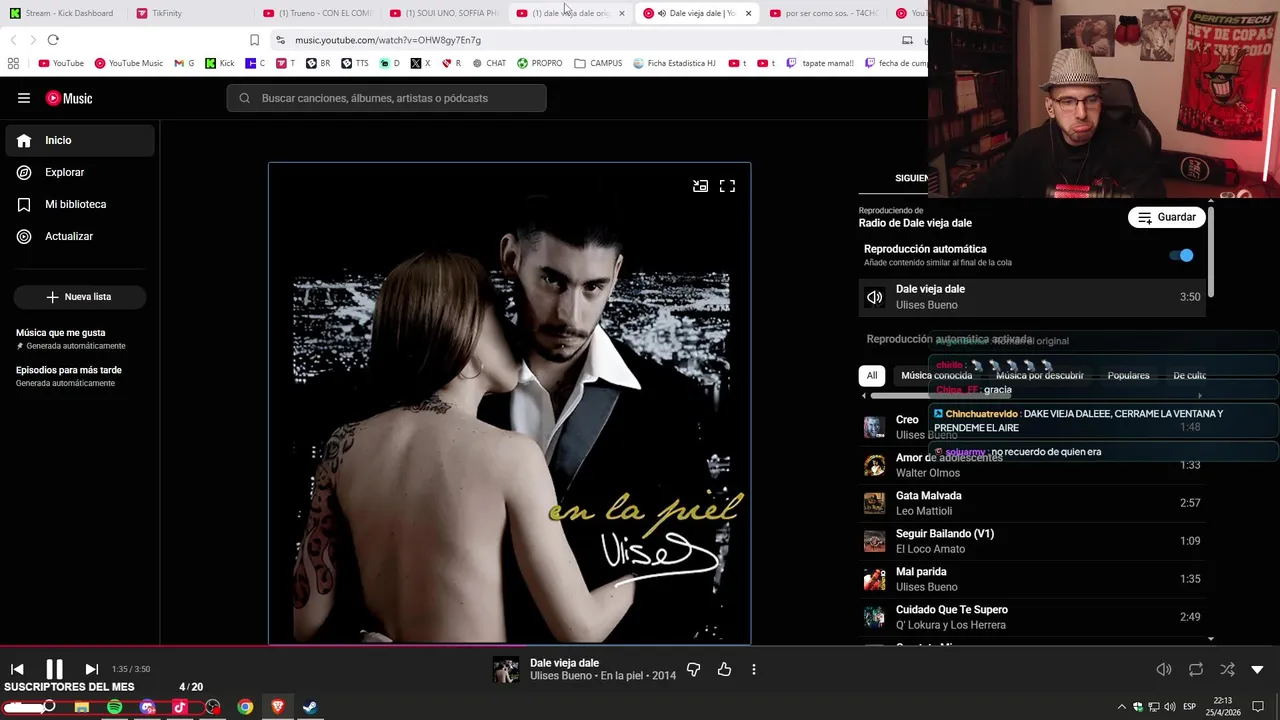Open the browser apps grid in bookmarks bar

click(x=13, y=63)
